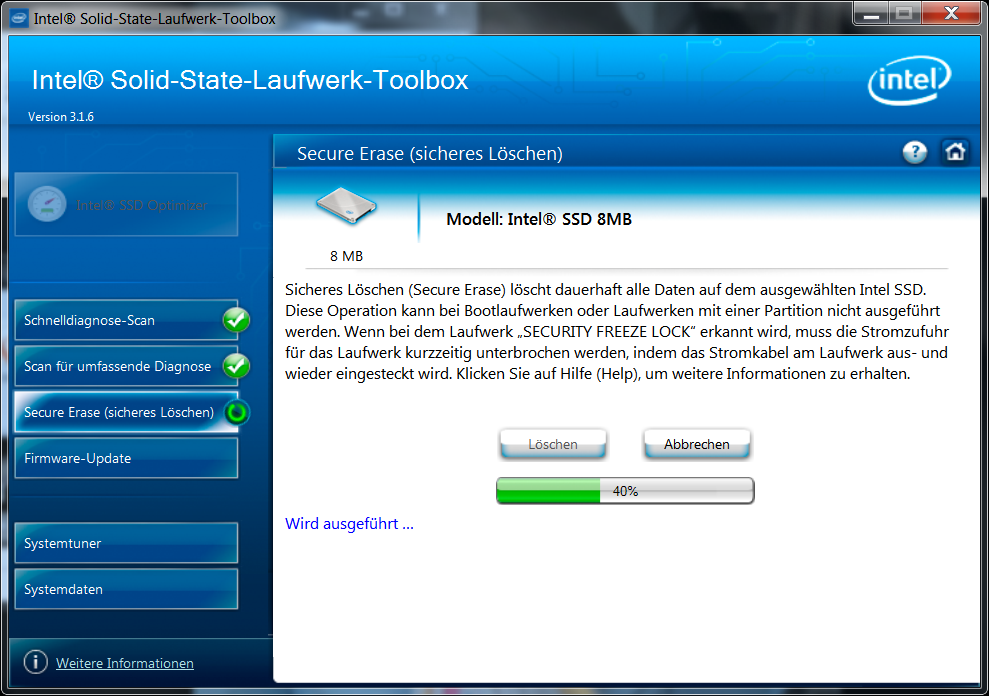
Task: Click the Intel logo in header
Action: (x=909, y=80)
